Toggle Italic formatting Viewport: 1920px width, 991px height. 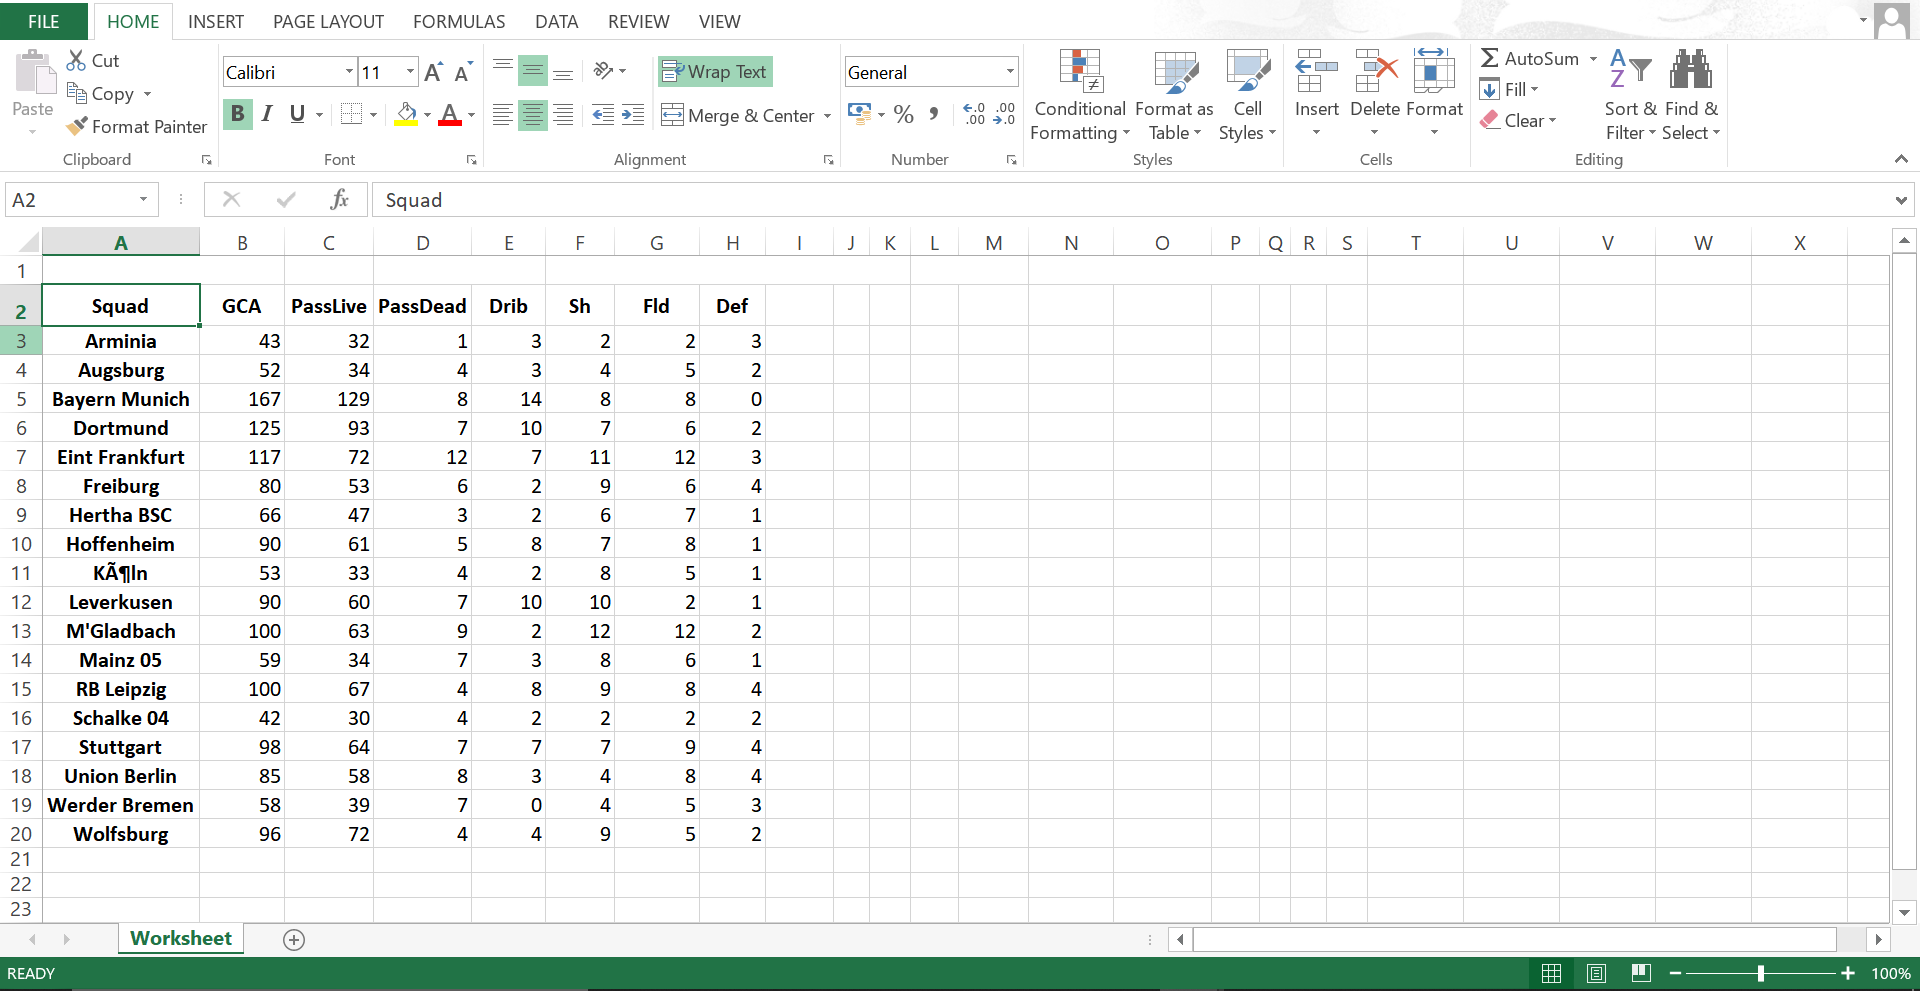[x=267, y=114]
